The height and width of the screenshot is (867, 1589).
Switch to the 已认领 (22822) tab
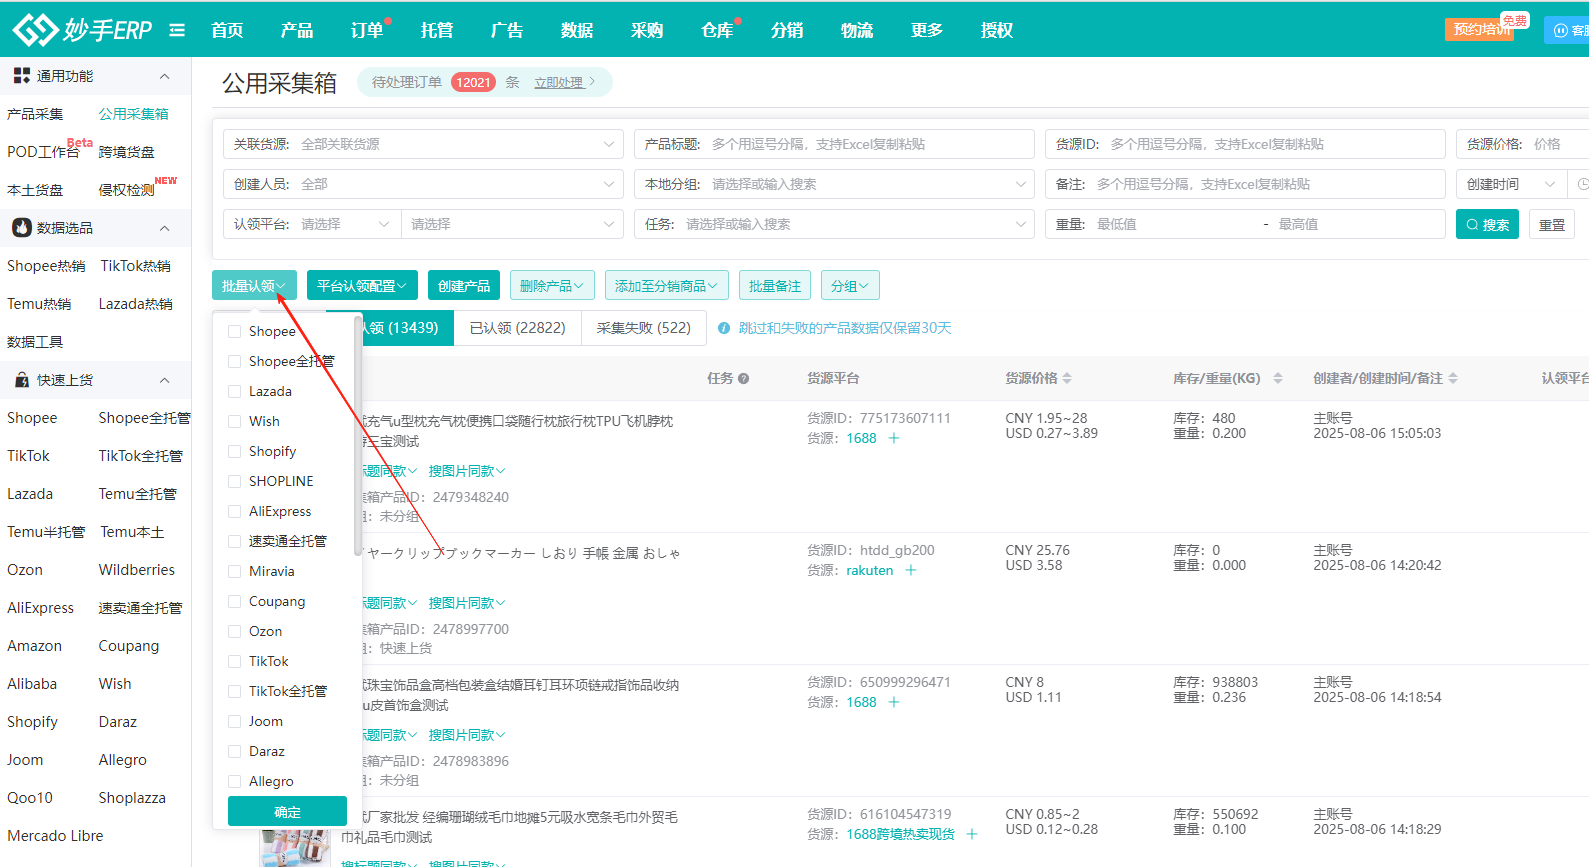(x=517, y=328)
